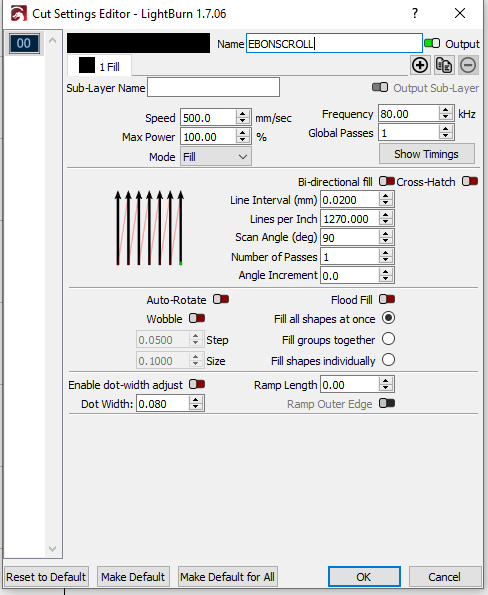Viewport: 488px width, 595px height.
Task: Decrease Max Power with down arrow
Action: pos(242,140)
